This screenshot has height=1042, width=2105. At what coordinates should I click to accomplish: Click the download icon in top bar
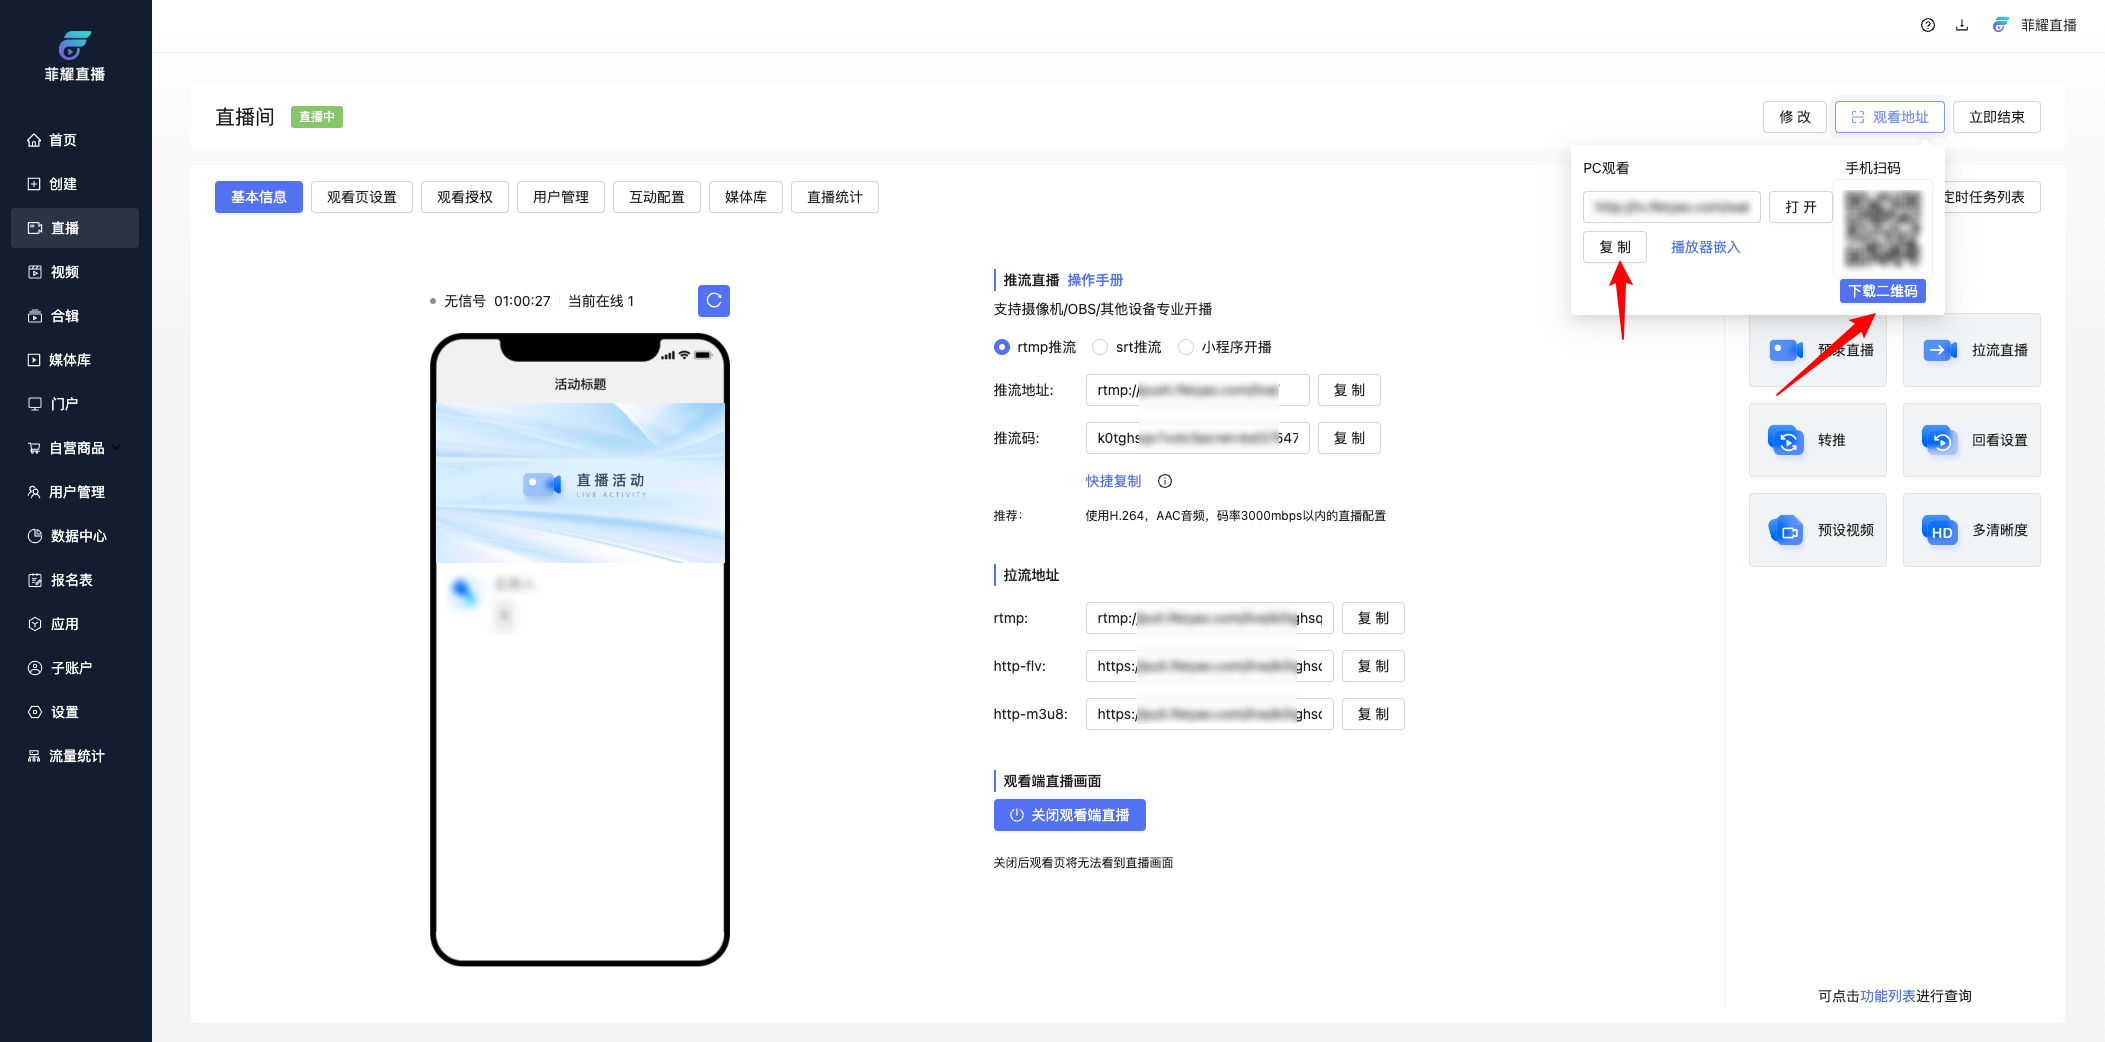point(1961,25)
